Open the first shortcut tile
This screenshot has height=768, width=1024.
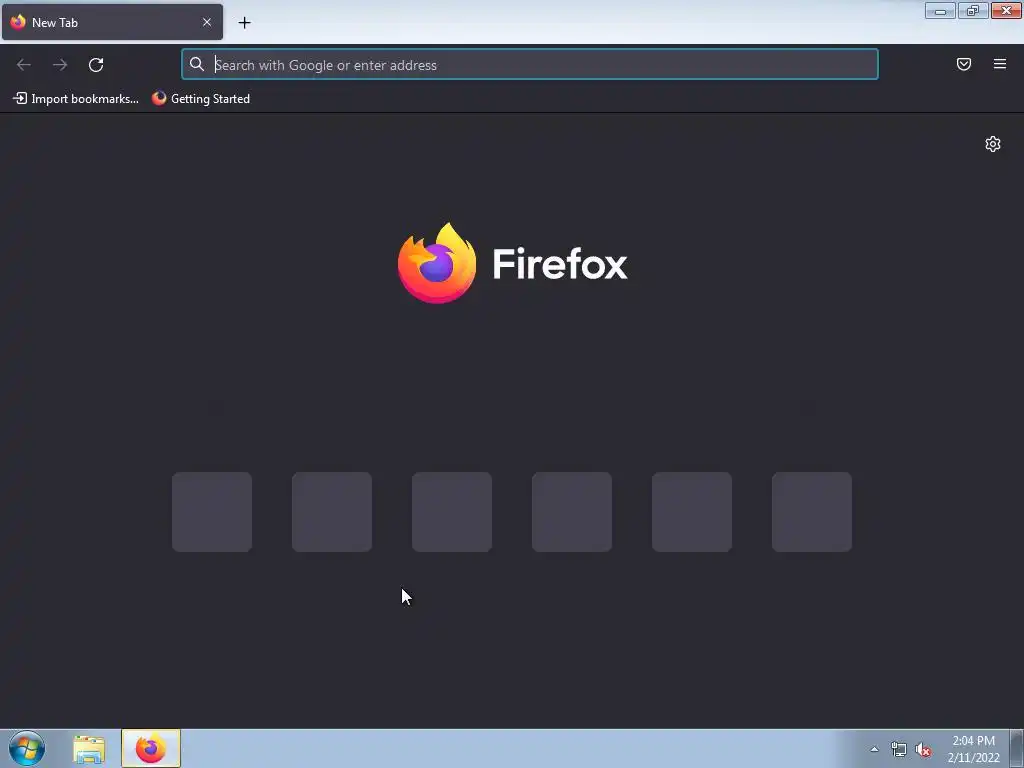212,512
